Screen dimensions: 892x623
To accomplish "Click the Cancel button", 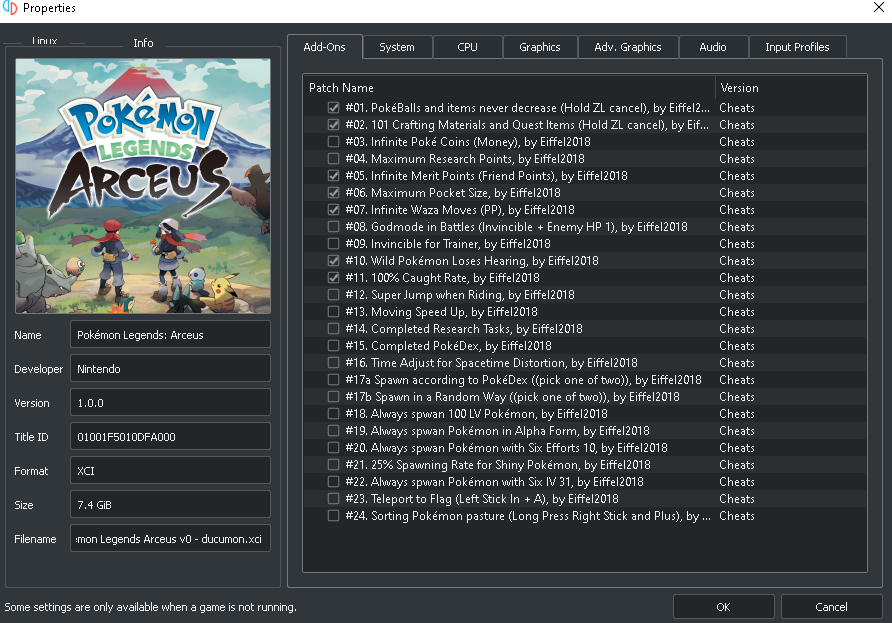I will 831,607.
